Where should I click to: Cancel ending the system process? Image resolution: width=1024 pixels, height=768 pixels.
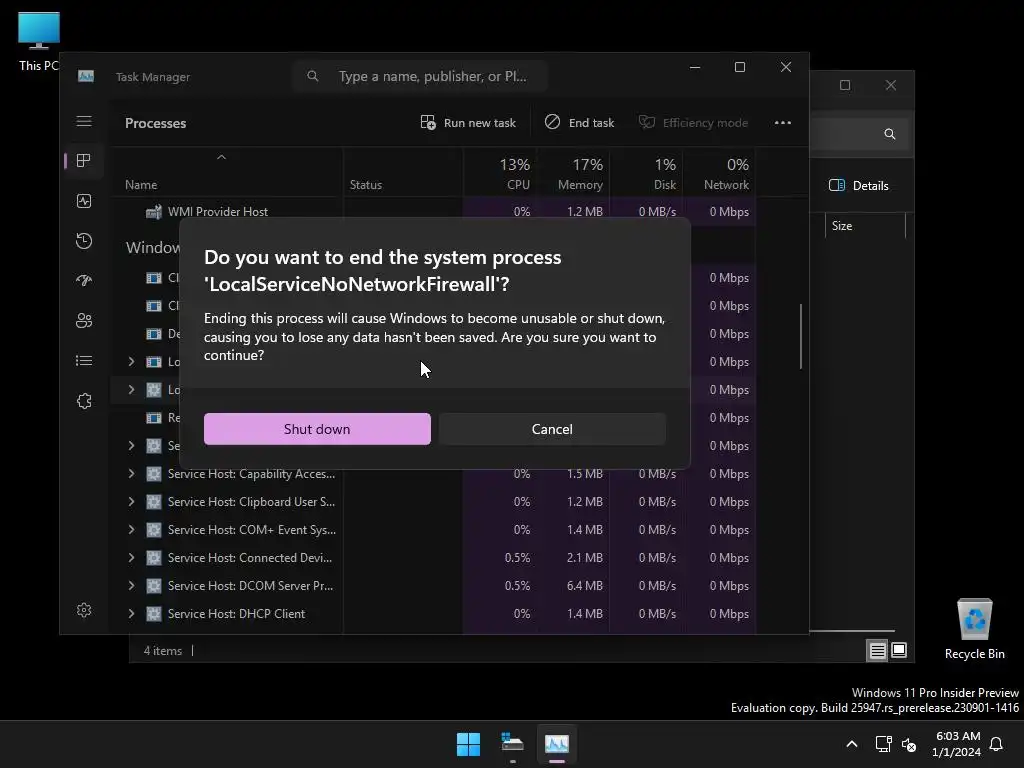click(x=552, y=429)
